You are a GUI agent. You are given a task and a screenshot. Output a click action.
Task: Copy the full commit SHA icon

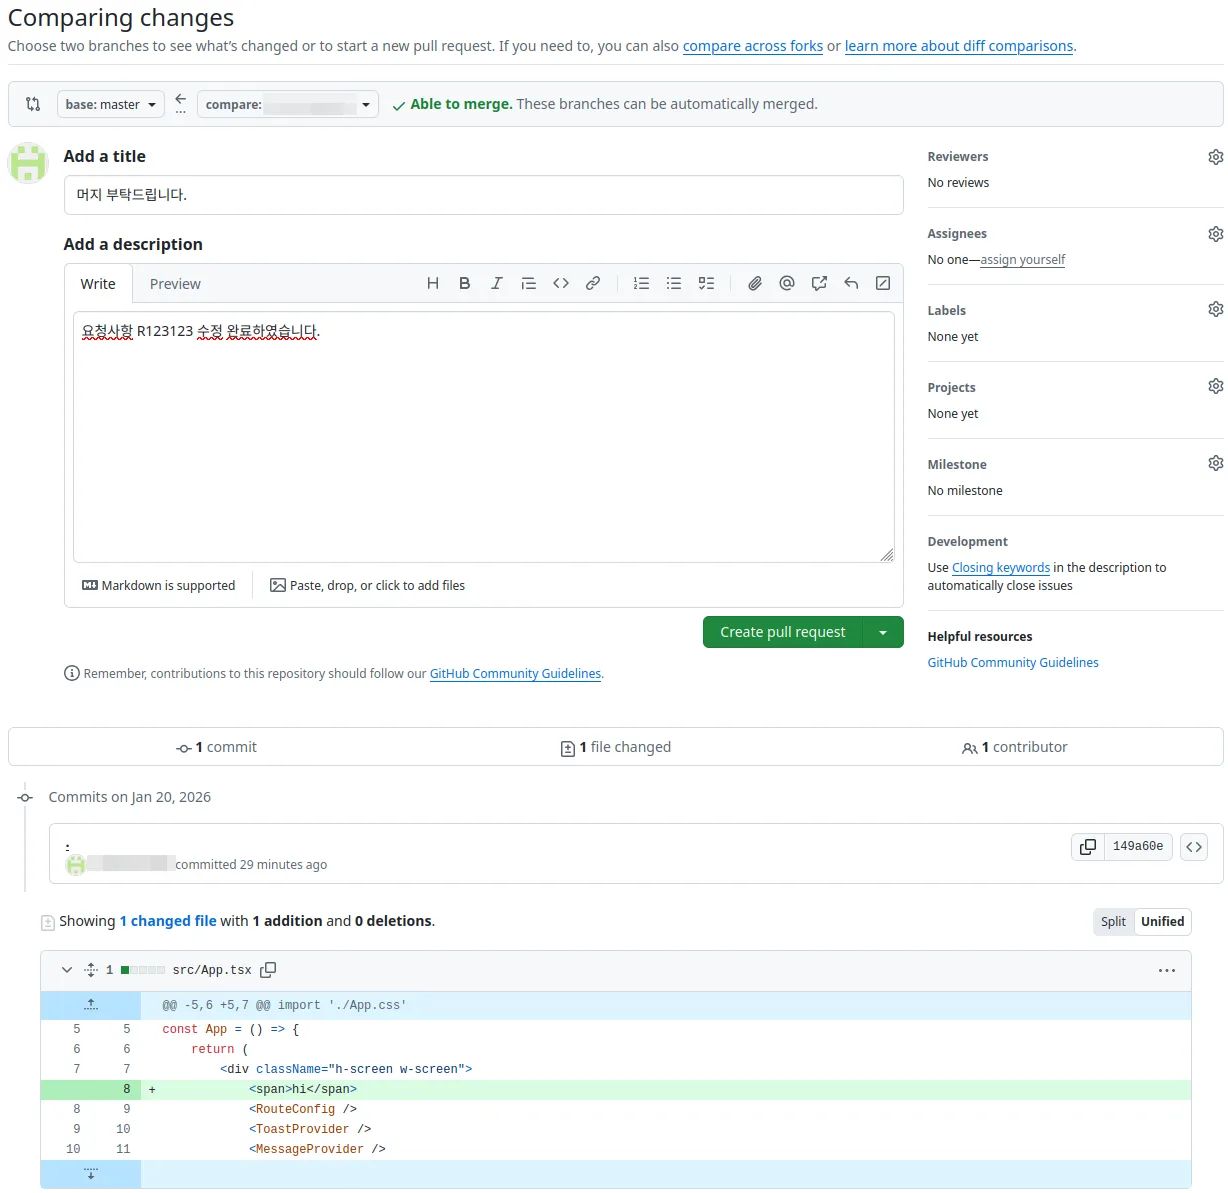[x=1088, y=847]
